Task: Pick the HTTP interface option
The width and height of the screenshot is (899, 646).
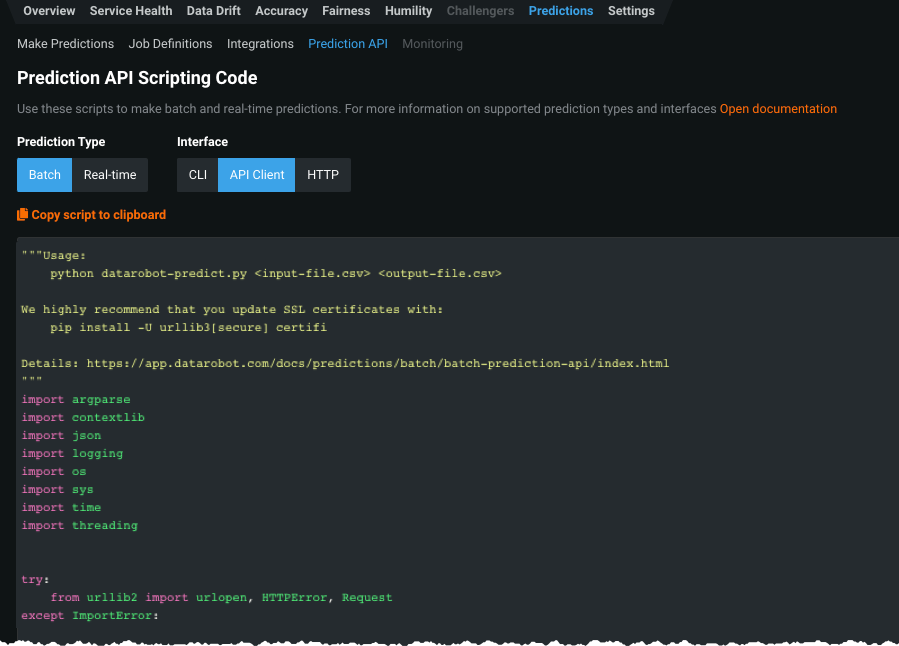Action: (323, 175)
